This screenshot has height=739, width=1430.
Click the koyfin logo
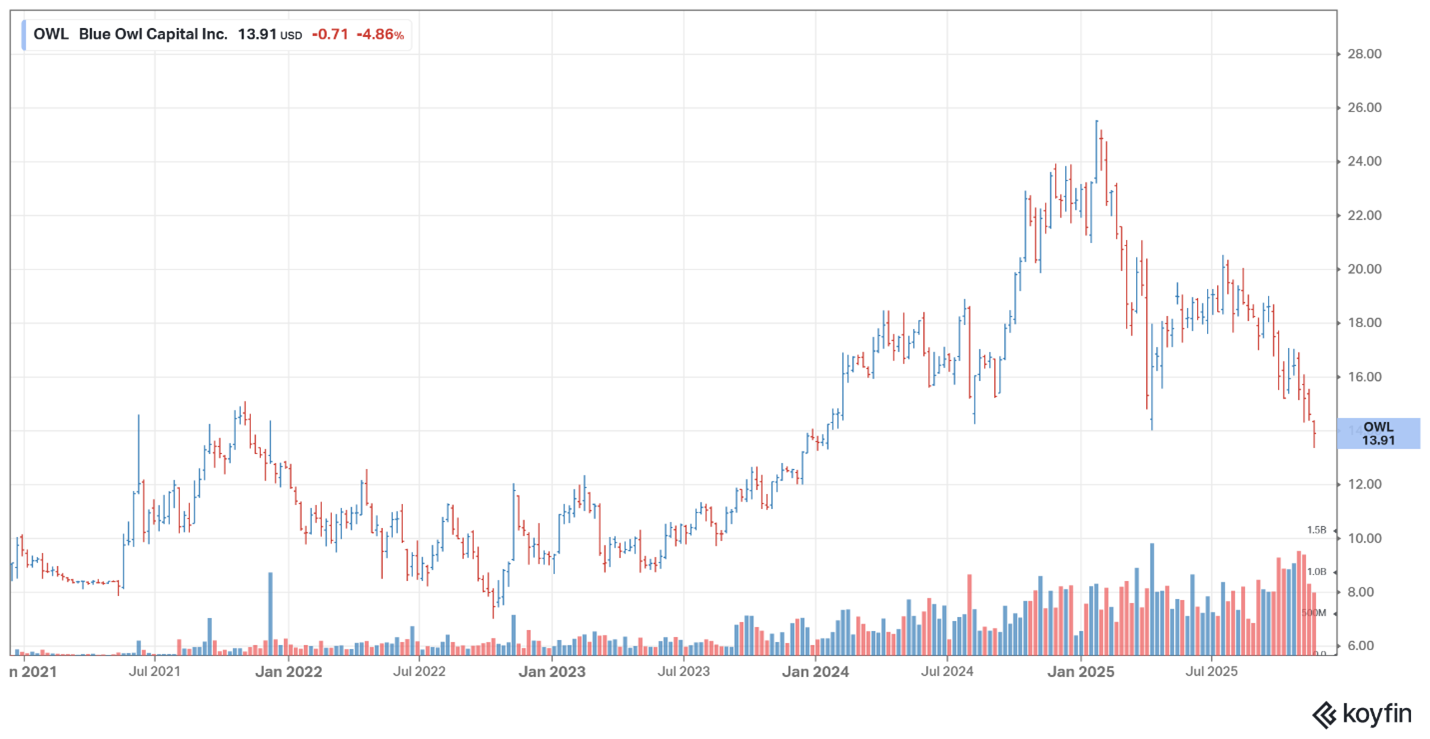(x=1361, y=714)
